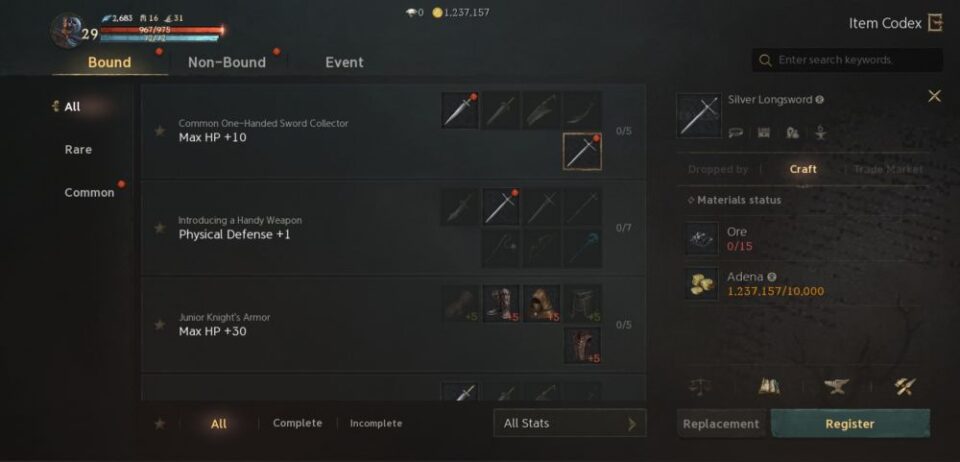Viewport: 960px width, 462px height.
Task: Click the crossed hammers icon
Action: (904, 386)
